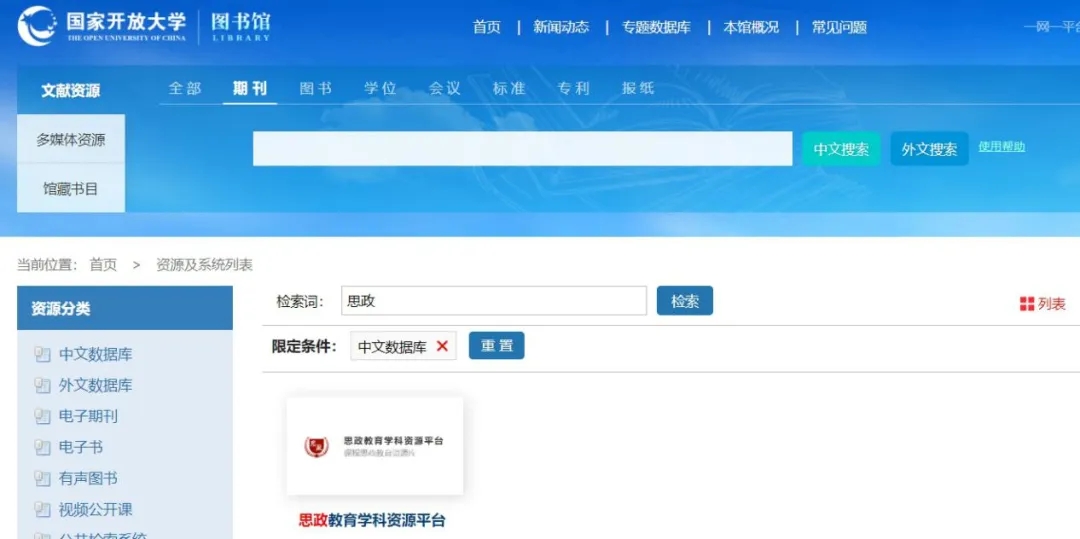
Task: Click the 检索词 input containing 思政
Action: [494, 301]
